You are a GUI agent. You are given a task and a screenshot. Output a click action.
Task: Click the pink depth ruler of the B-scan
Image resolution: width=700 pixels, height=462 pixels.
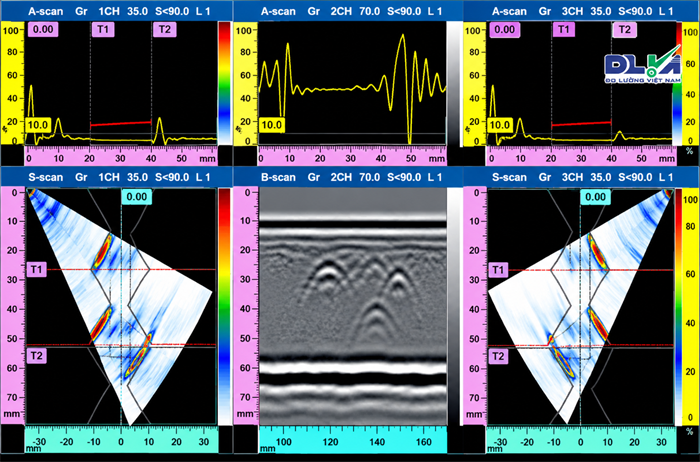pos(246,306)
